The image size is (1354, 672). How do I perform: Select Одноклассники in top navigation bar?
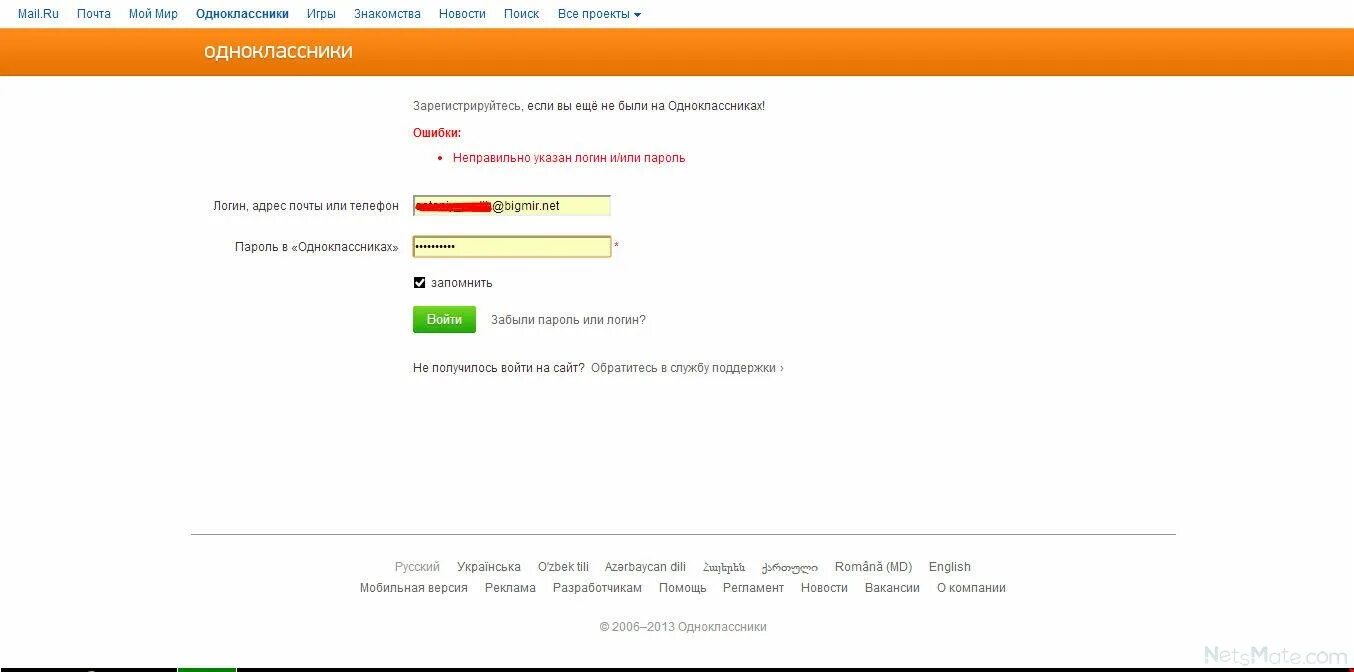[242, 14]
